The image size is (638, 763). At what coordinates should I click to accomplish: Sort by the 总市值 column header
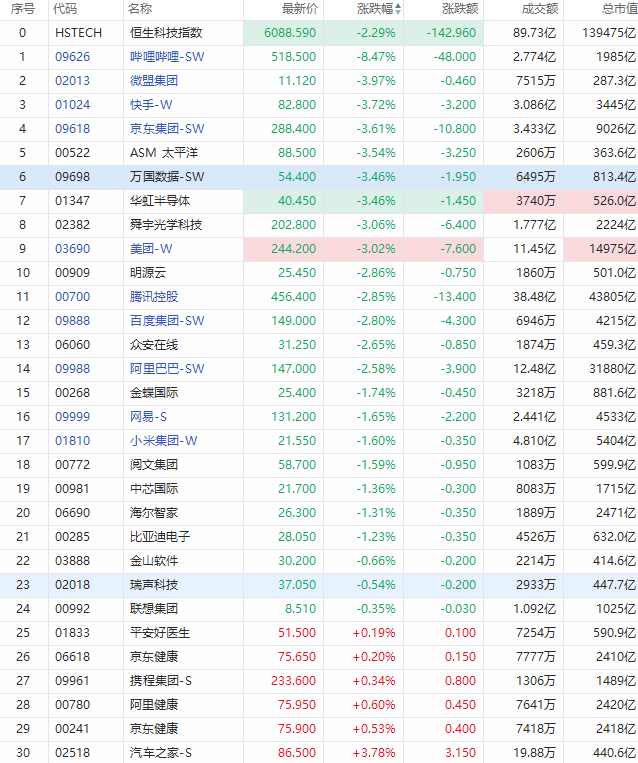click(x=620, y=9)
